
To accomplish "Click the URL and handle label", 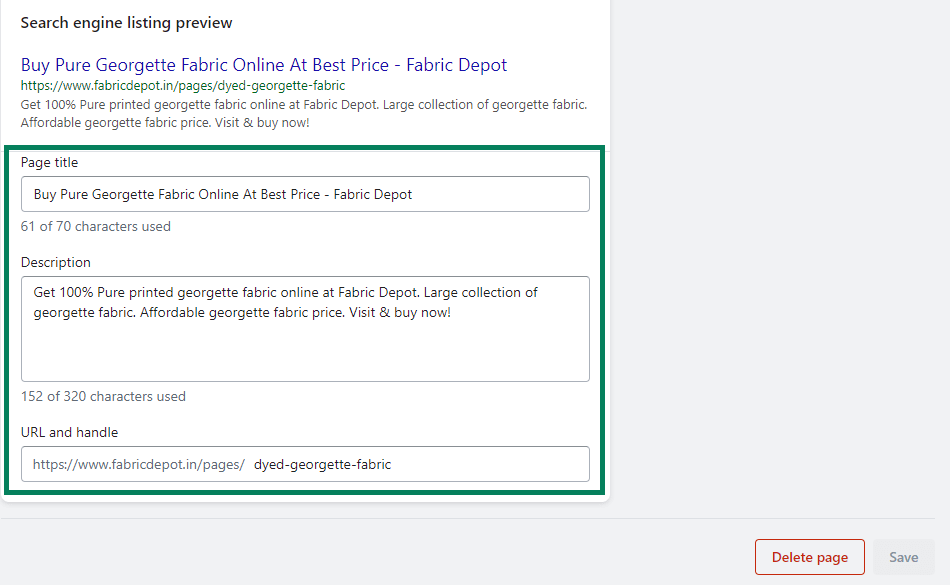I will pos(69,432).
